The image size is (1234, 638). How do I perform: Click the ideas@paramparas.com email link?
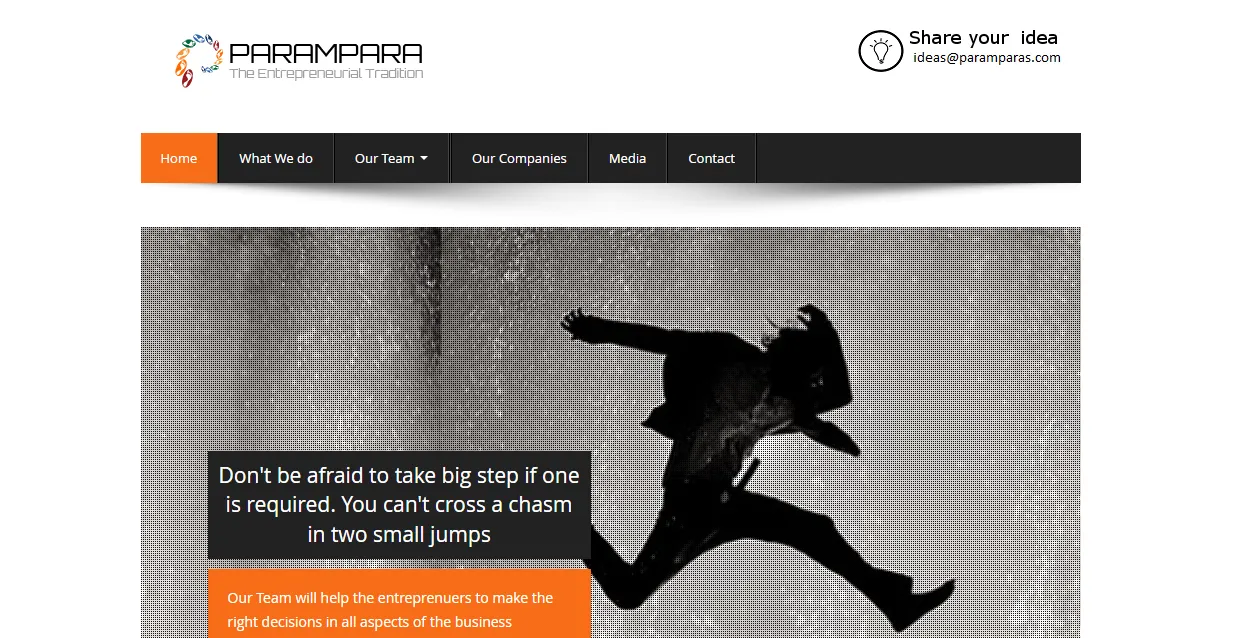pyautogui.click(x=987, y=58)
